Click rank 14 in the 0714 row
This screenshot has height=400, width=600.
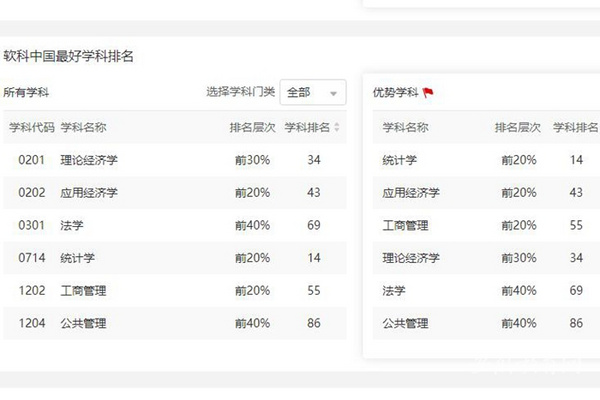pyautogui.click(x=314, y=258)
